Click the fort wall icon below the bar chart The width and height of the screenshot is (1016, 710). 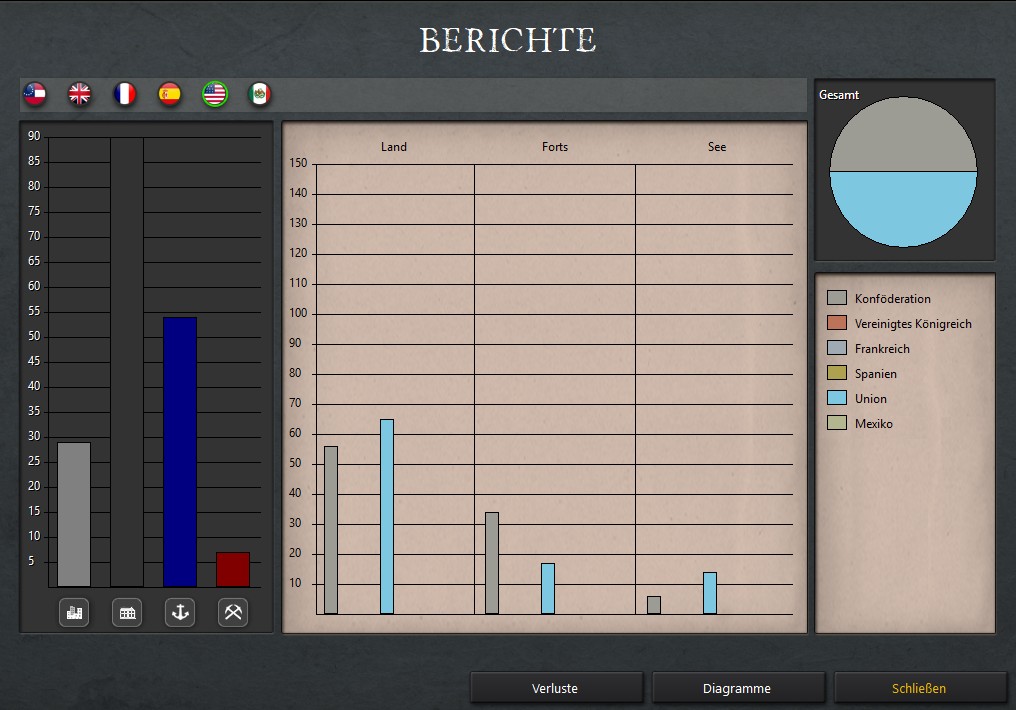tap(127, 612)
